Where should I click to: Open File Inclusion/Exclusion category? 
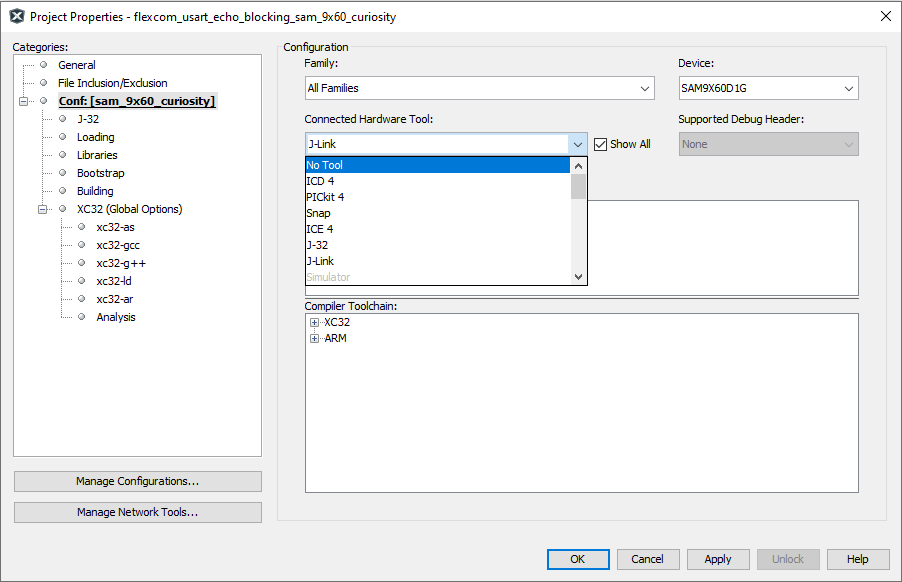112,83
